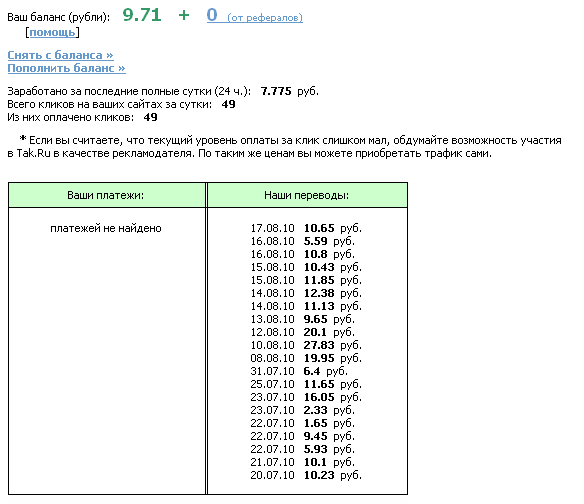This screenshot has height=504, width=584.
Task: Click 49 in the Всего кликов line
Action: pos(228,104)
